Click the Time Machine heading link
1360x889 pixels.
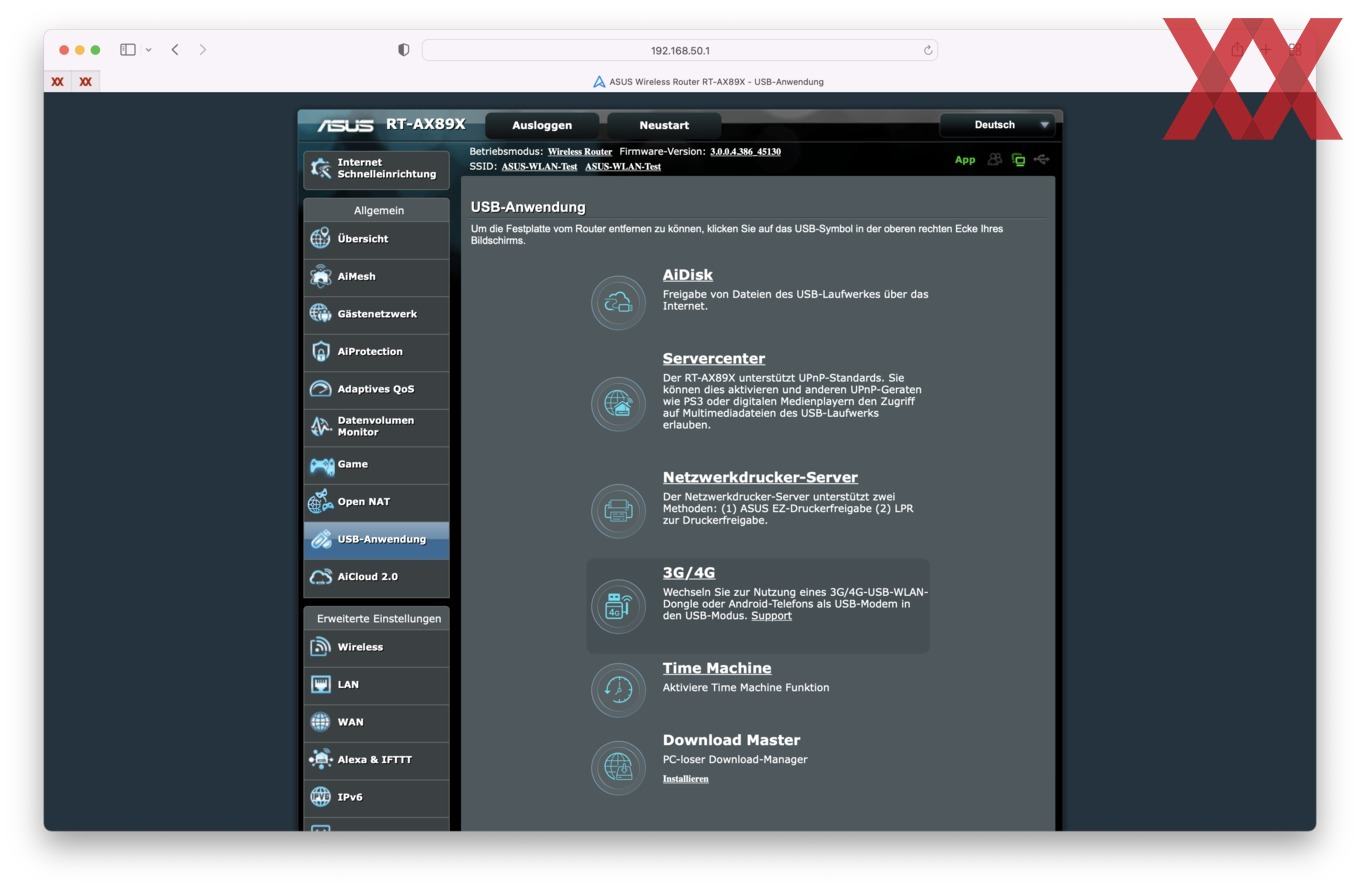pos(717,668)
